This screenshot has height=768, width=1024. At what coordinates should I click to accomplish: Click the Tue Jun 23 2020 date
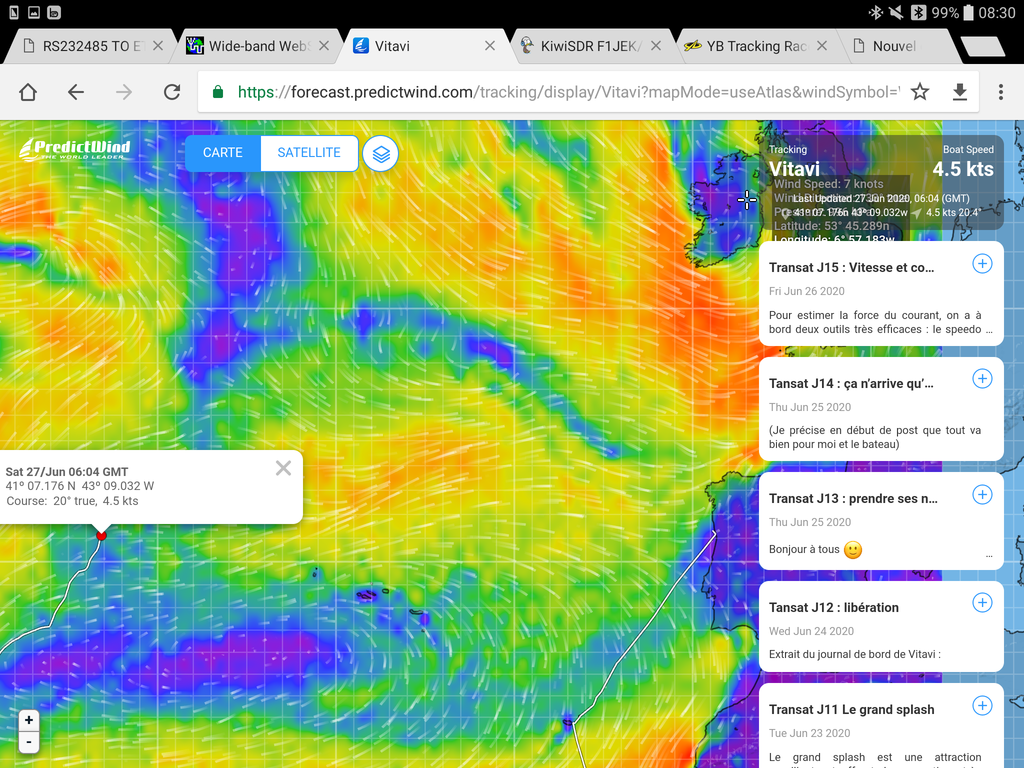tap(809, 733)
